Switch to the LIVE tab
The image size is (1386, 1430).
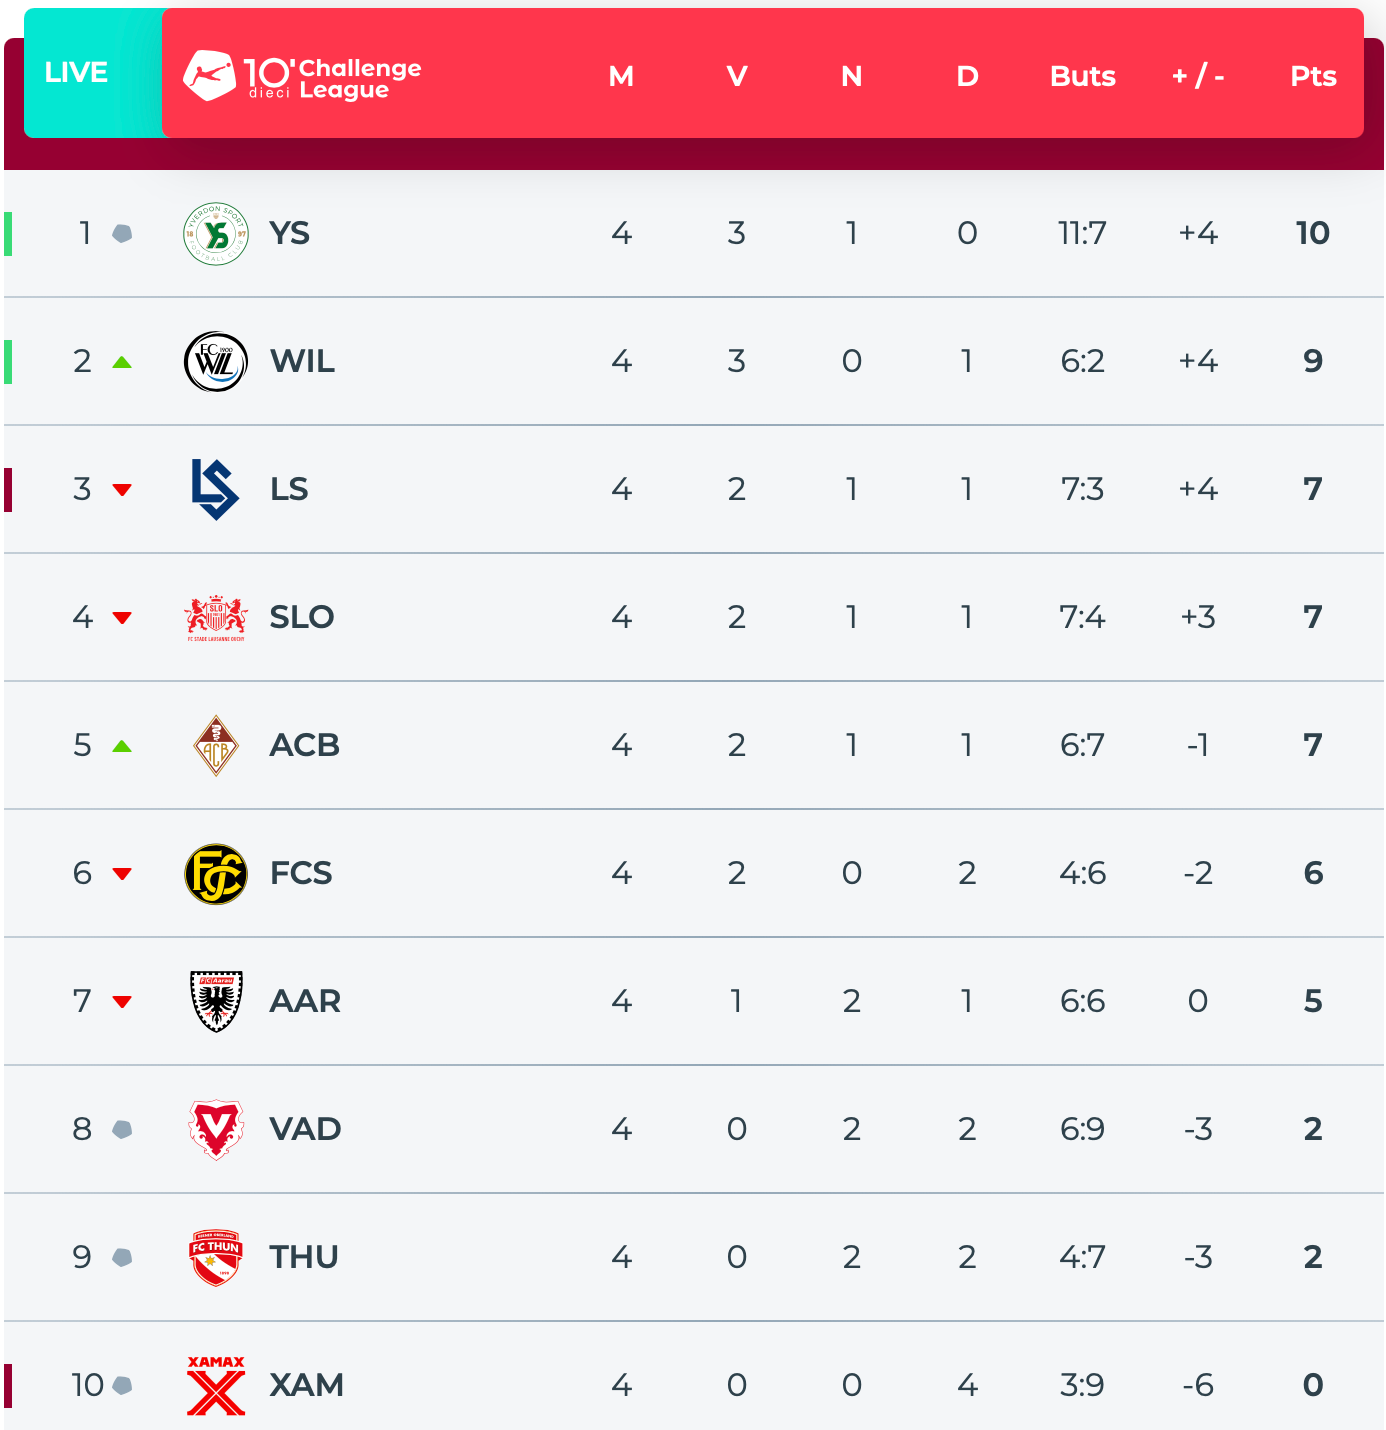[x=77, y=73]
